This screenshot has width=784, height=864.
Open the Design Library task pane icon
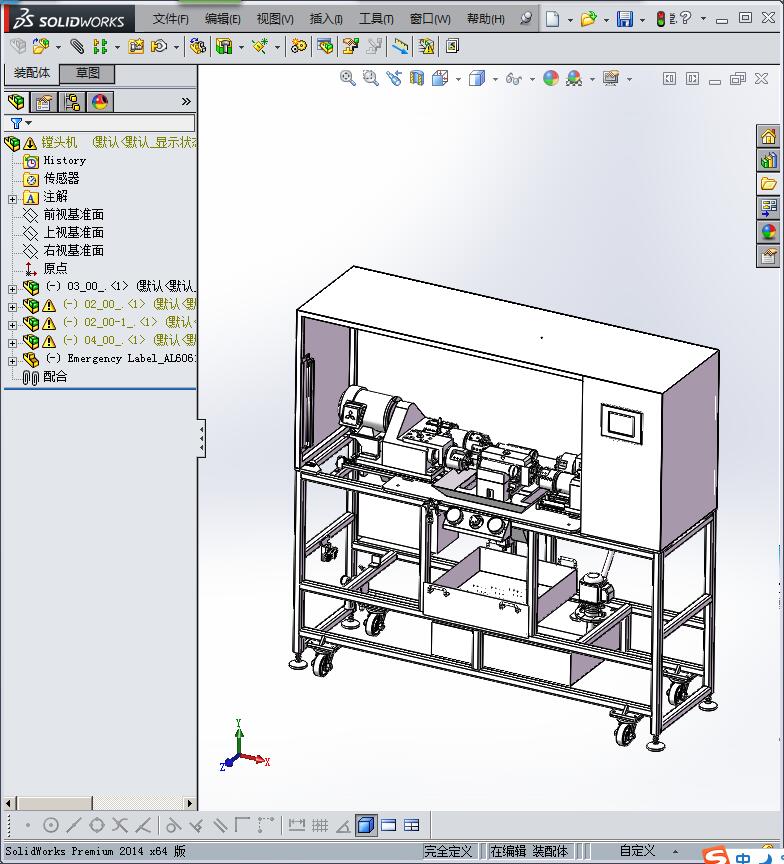(x=769, y=160)
